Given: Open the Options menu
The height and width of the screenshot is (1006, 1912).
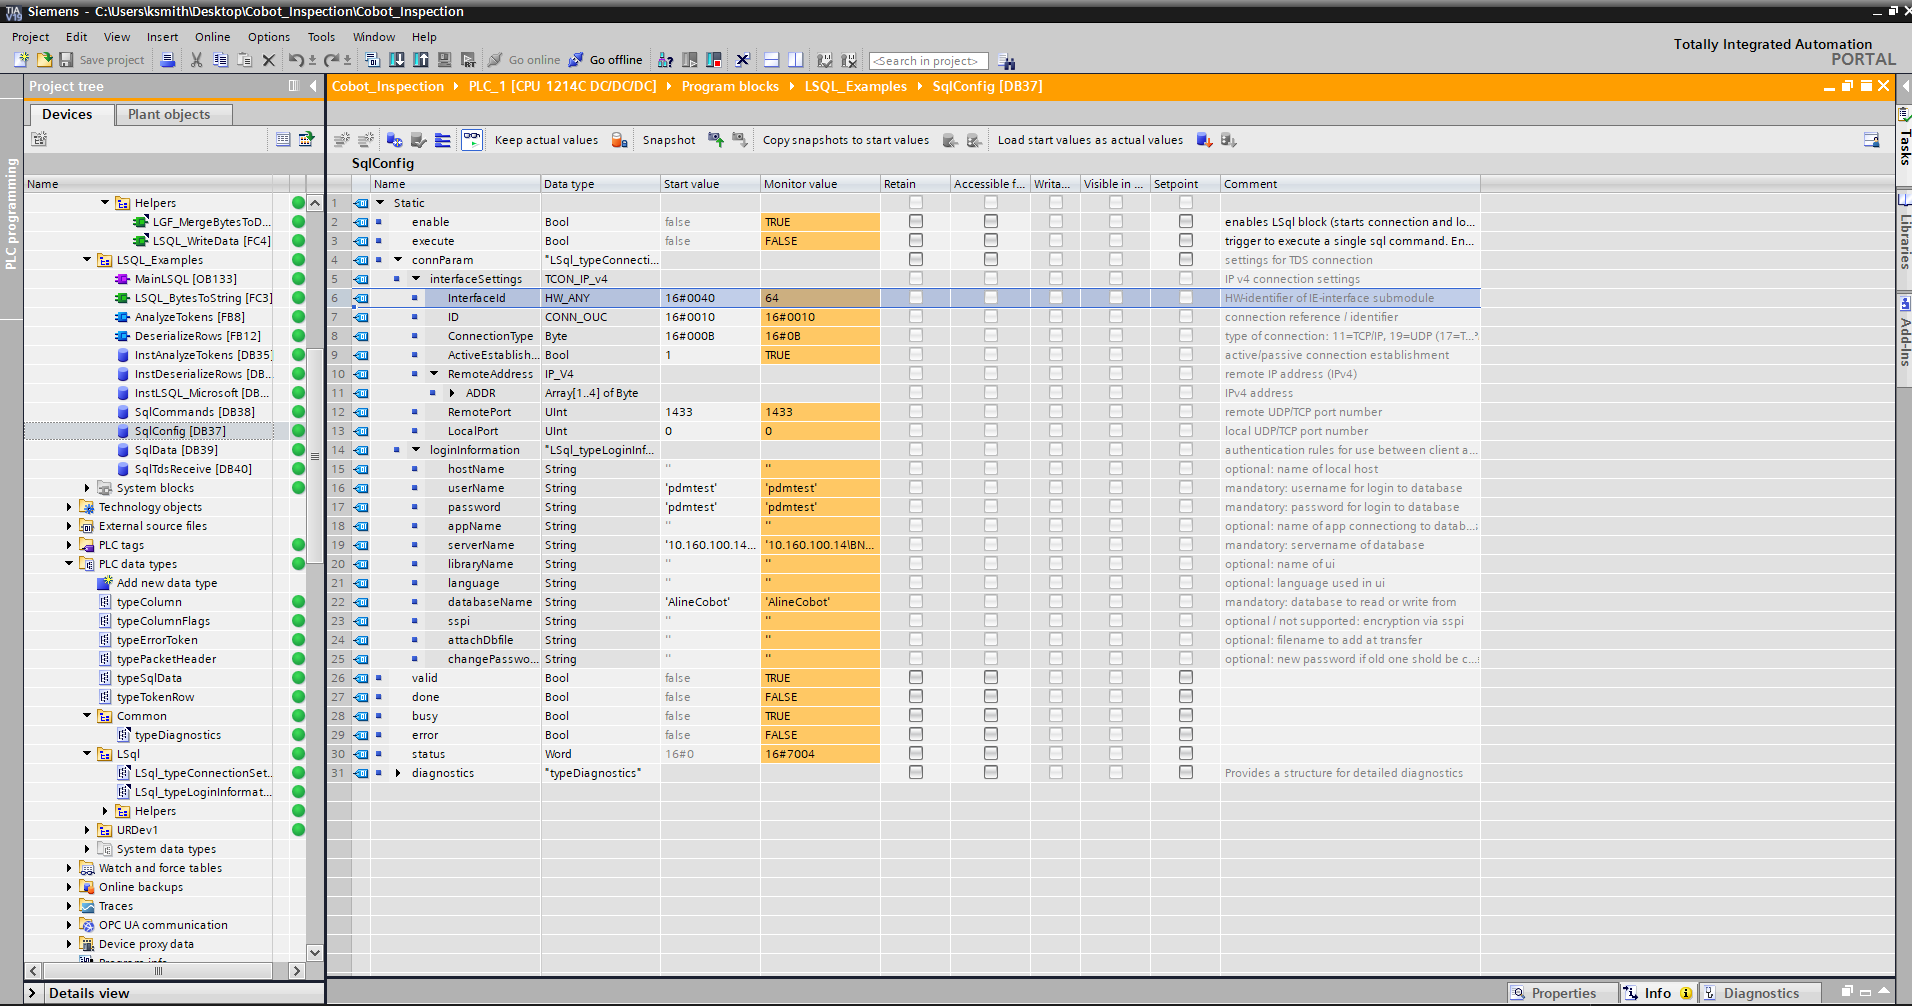Looking at the screenshot, I should (269, 37).
